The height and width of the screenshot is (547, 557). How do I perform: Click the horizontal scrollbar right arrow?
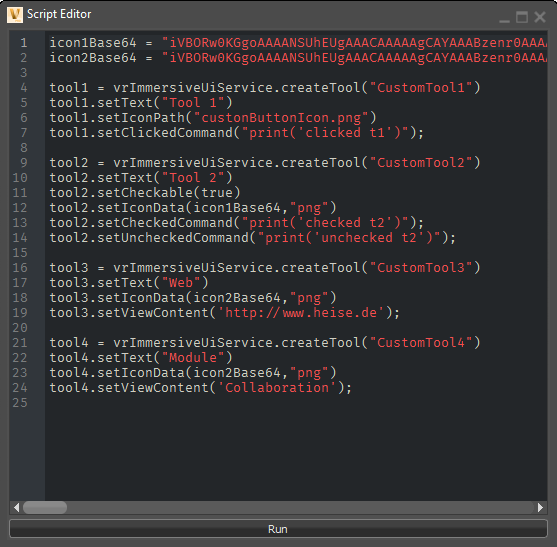pyautogui.click(x=540, y=508)
